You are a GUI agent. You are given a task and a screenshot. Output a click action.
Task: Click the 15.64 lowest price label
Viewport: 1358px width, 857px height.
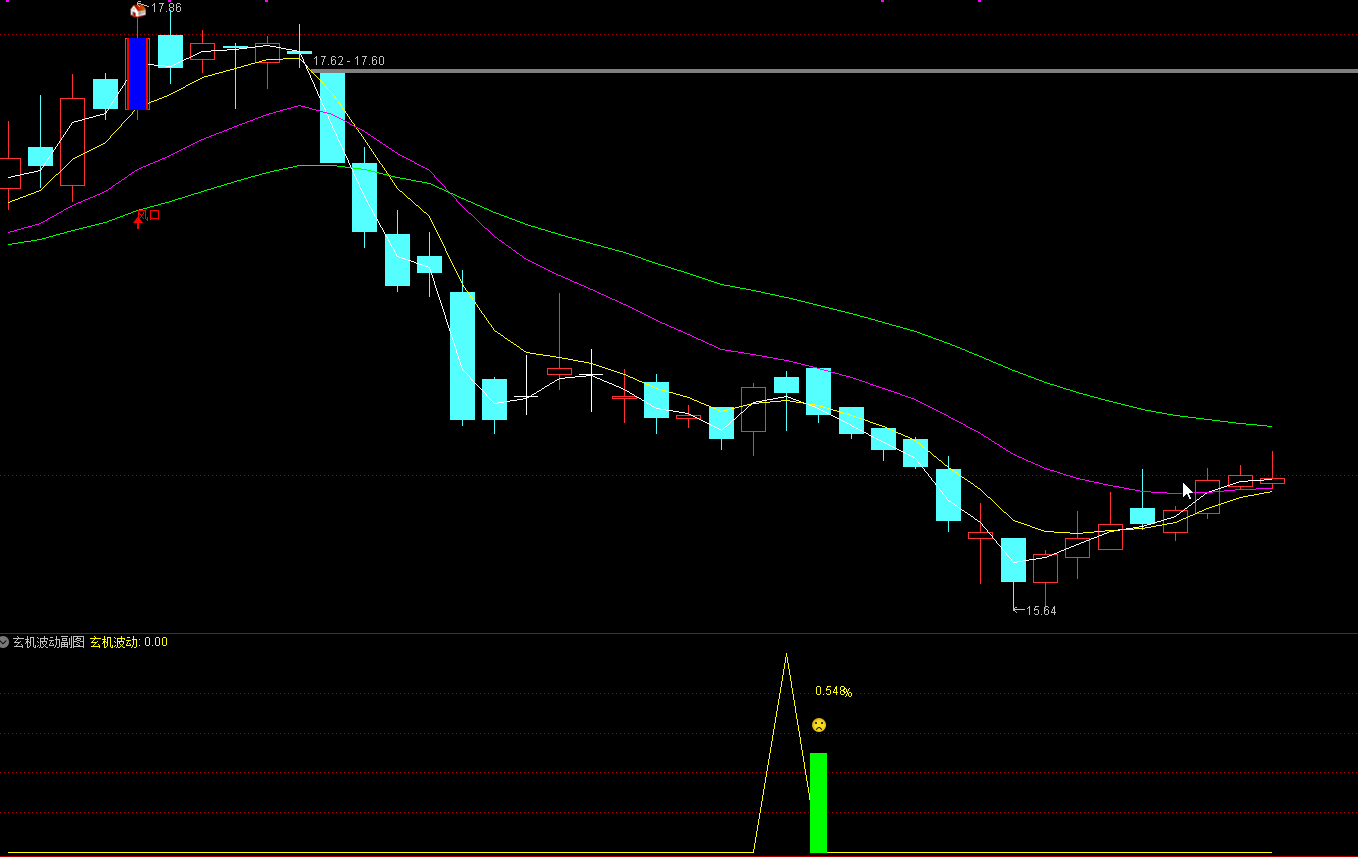[x=1041, y=611]
